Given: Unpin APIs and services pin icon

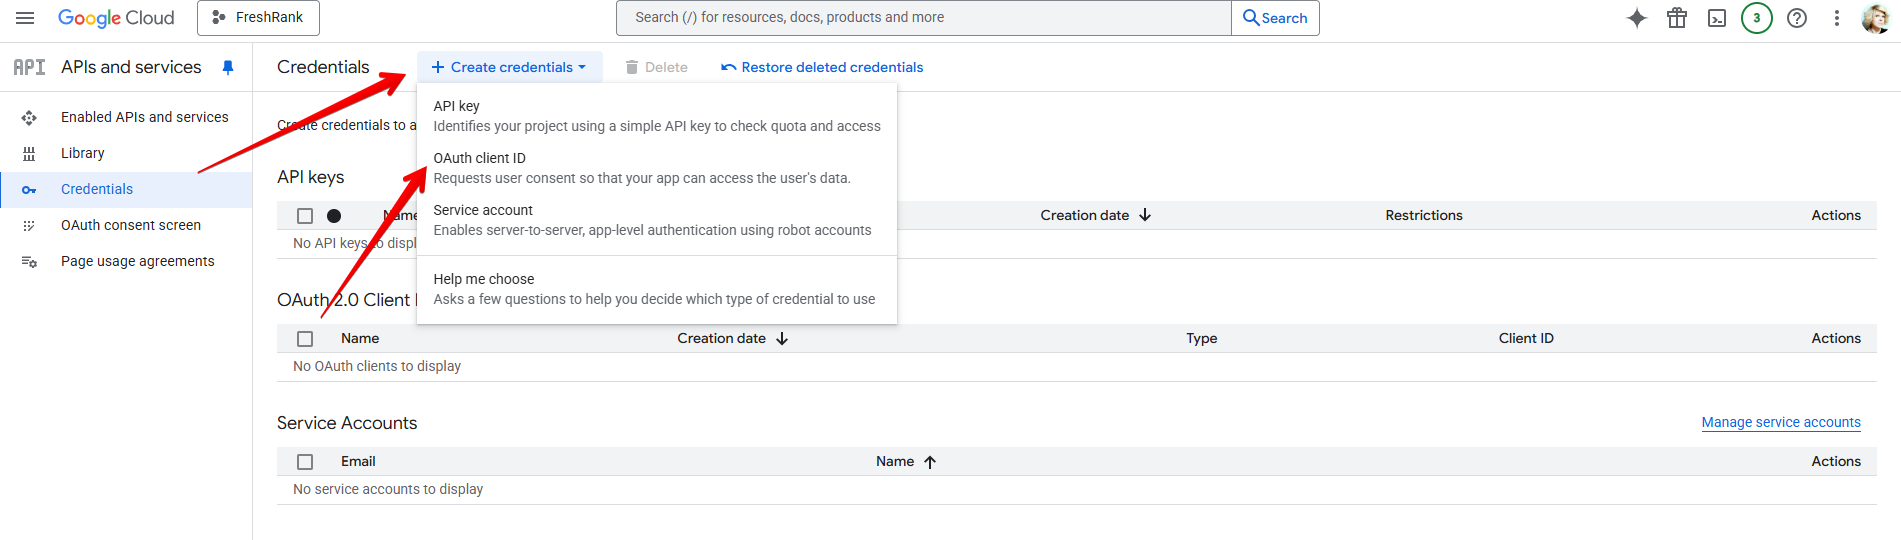Looking at the screenshot, I should tap(228, 67).
